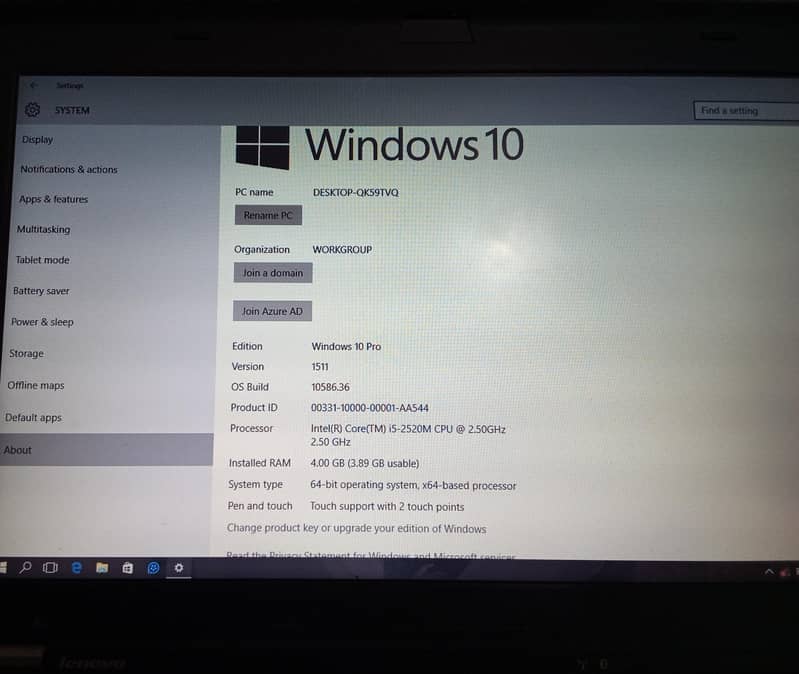
Task: Open File Explorer from the taskbar
Action: [x=102, y=568]
